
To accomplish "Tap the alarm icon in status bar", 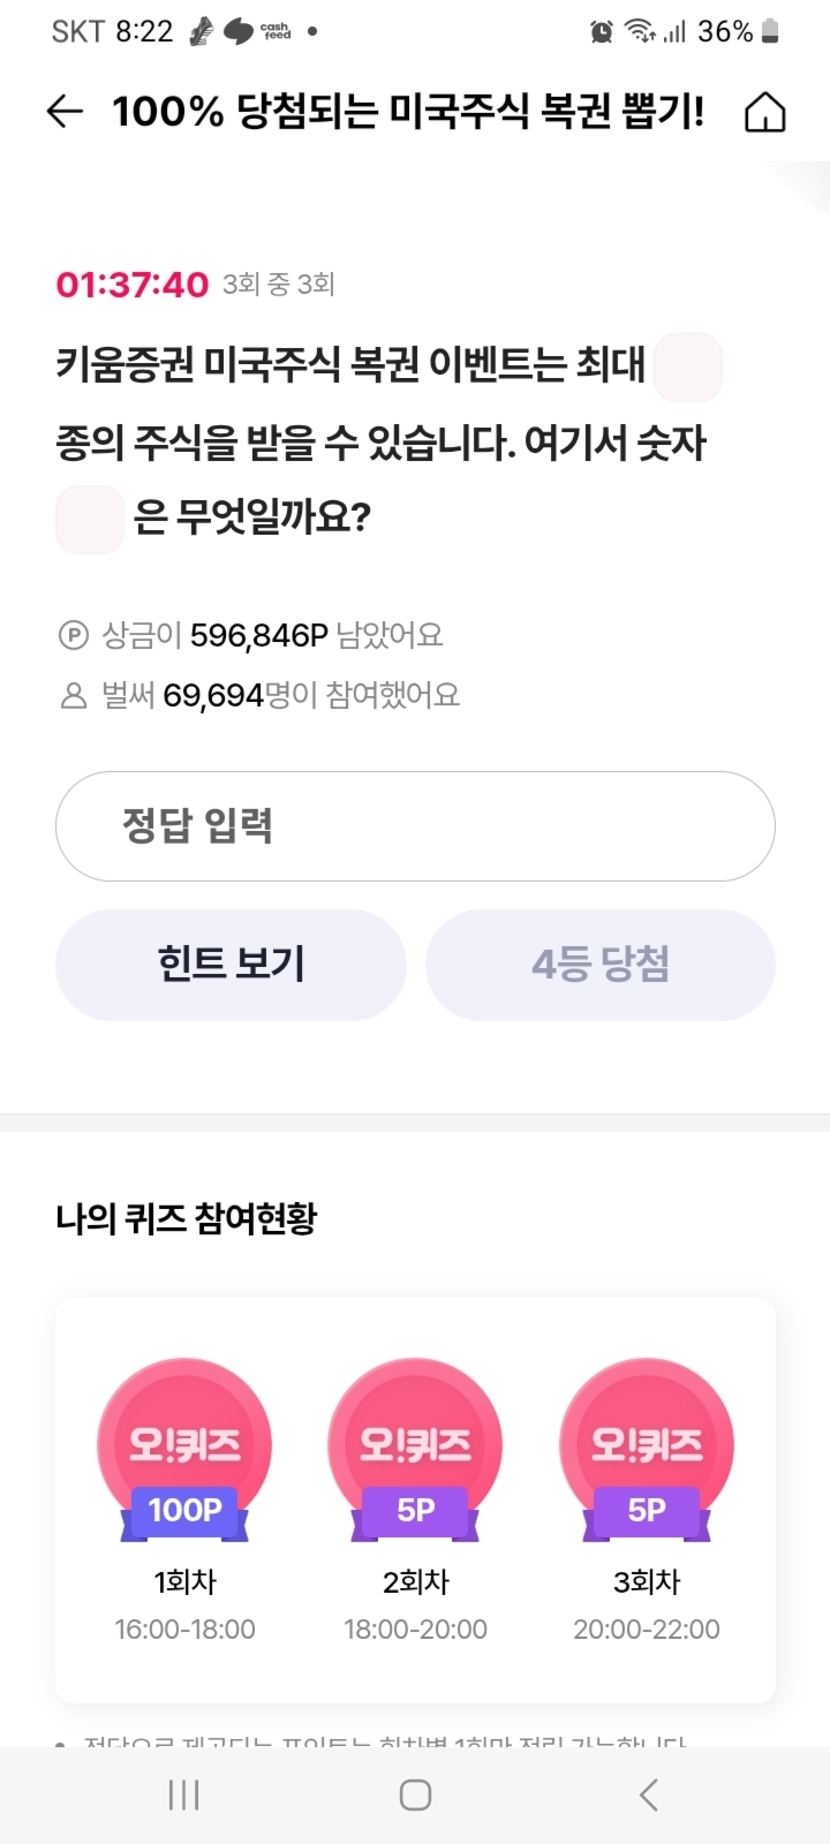I will [601, 32].
